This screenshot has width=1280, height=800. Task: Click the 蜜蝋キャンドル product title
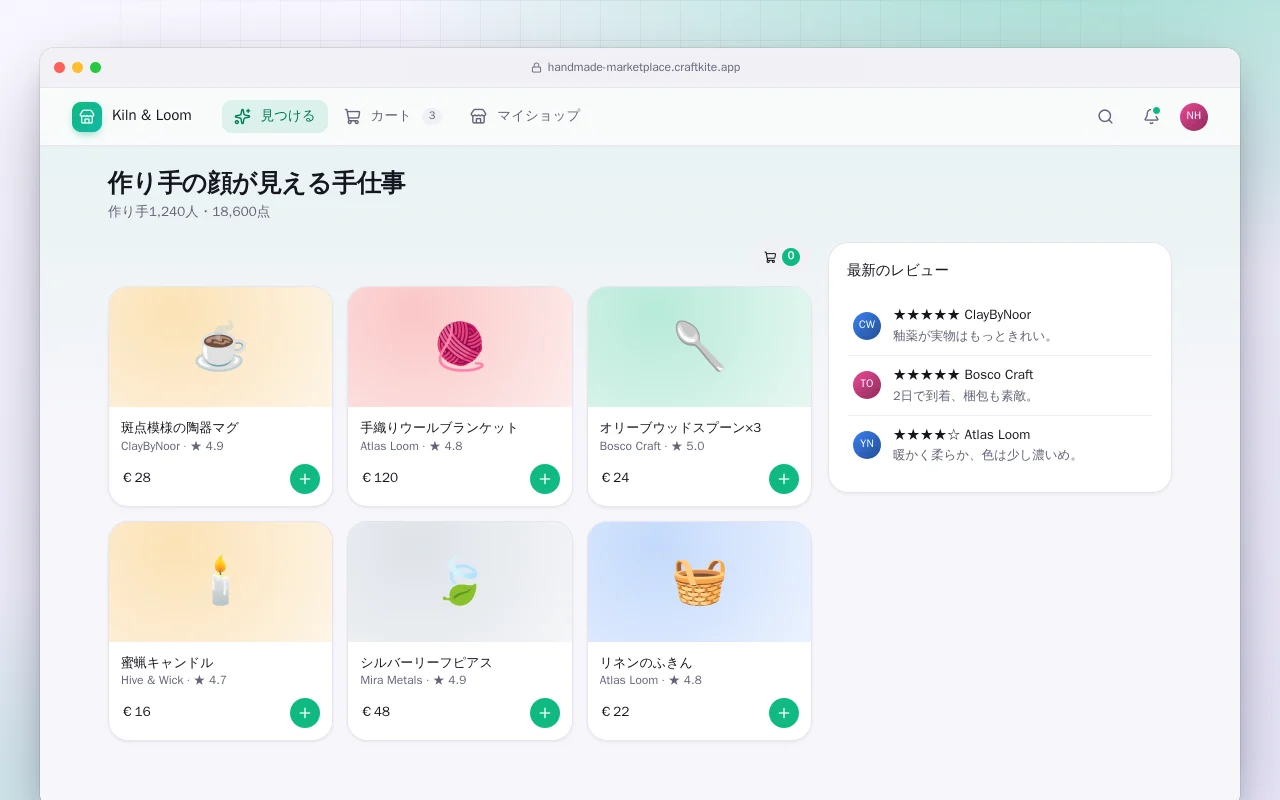[167, 663]
